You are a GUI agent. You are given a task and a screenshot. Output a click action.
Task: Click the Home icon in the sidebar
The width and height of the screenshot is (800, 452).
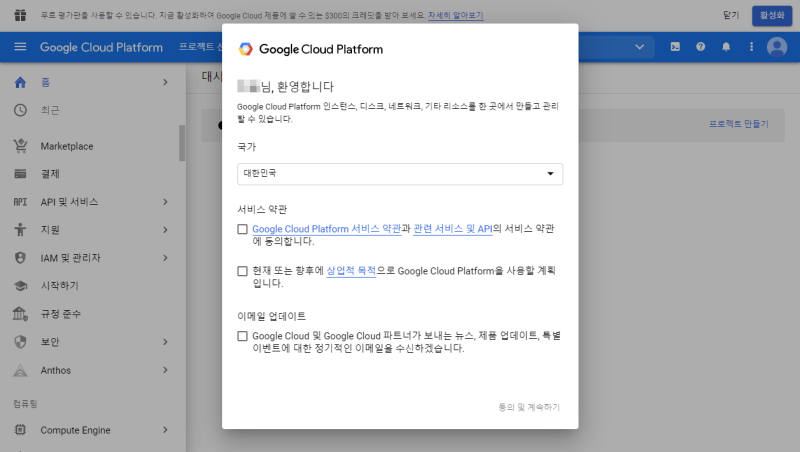click(20, 82)
